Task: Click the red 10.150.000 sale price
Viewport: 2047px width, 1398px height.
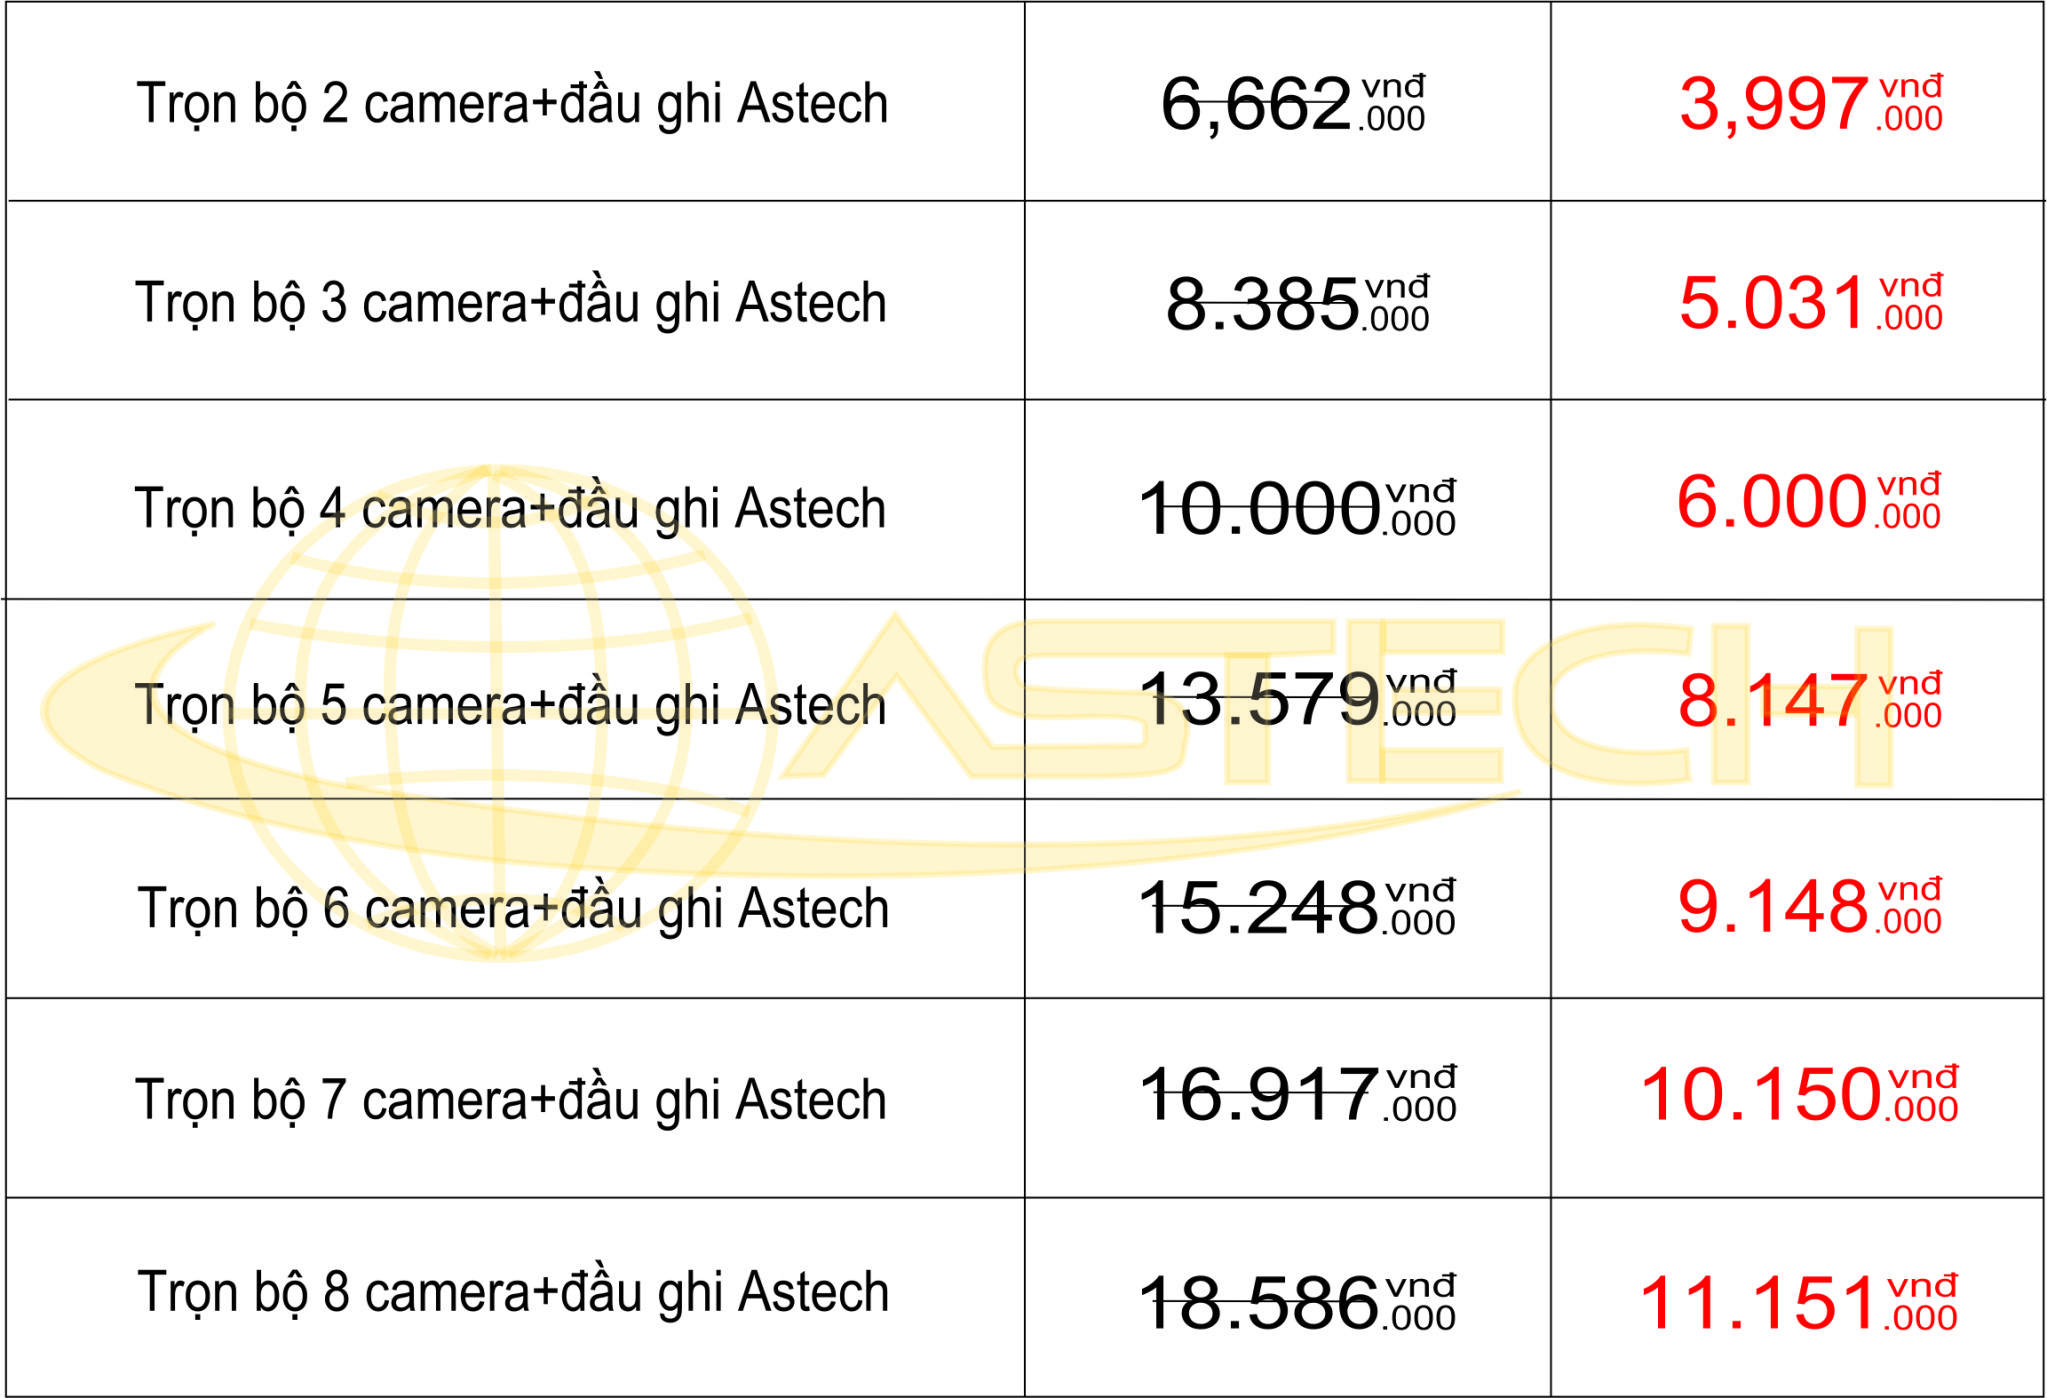Action: click(x=1800, y=1094)
